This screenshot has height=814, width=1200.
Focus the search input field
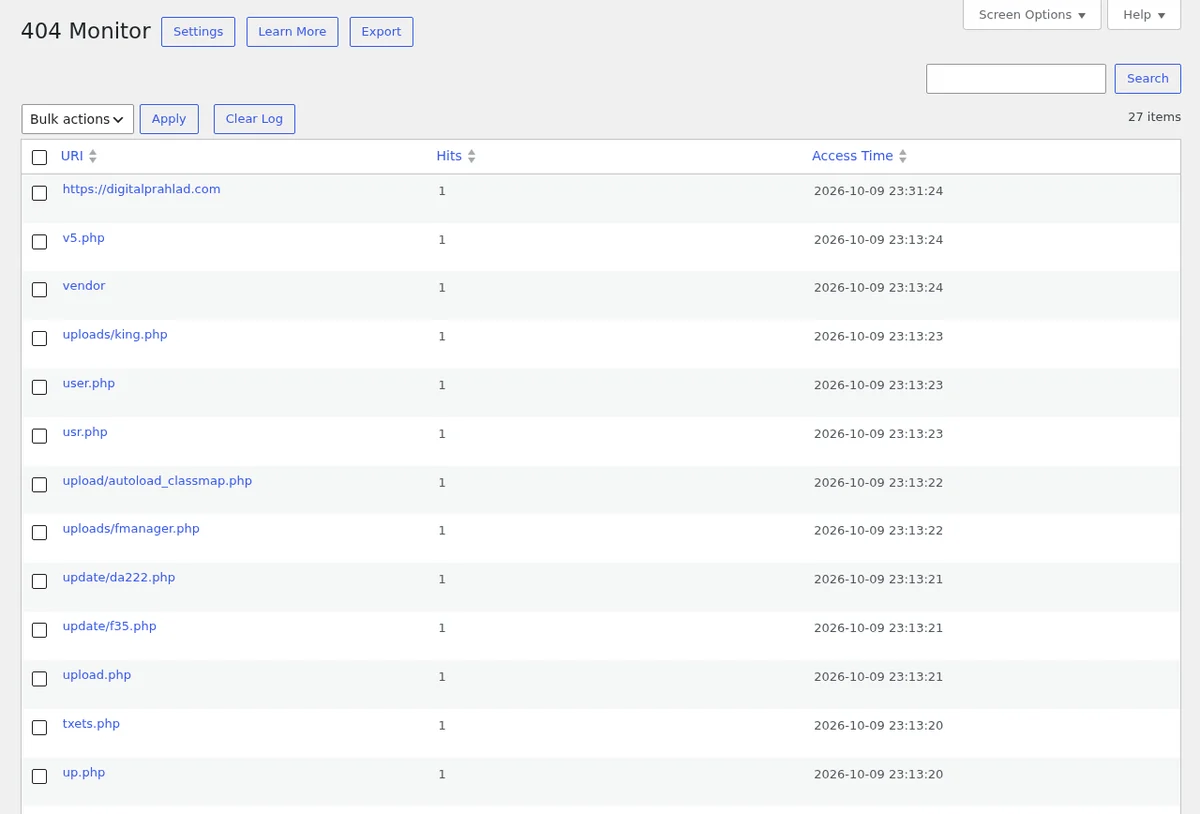pos(1016,79)
